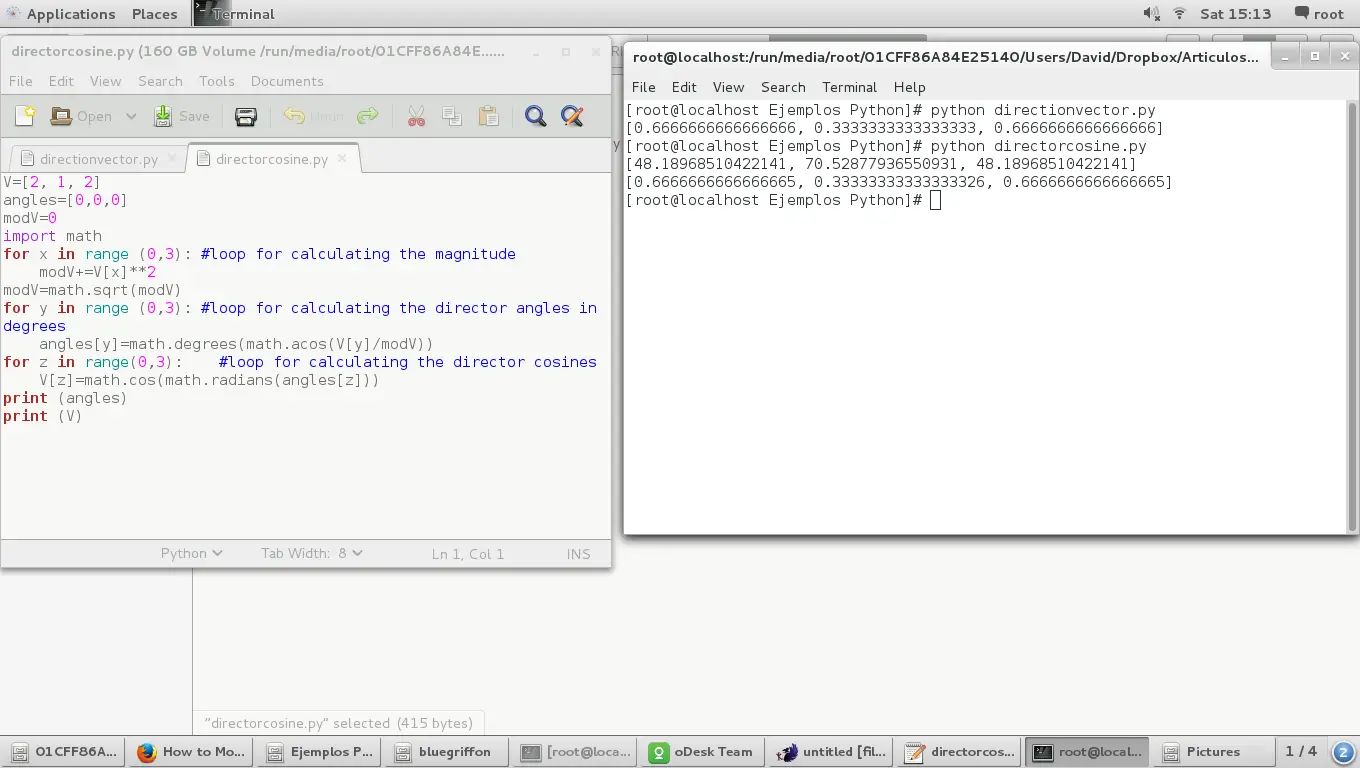Switch to Ejemplos P... taskbar window
This screenshot has width=1360, height=768.
click(x=319, y=752)
